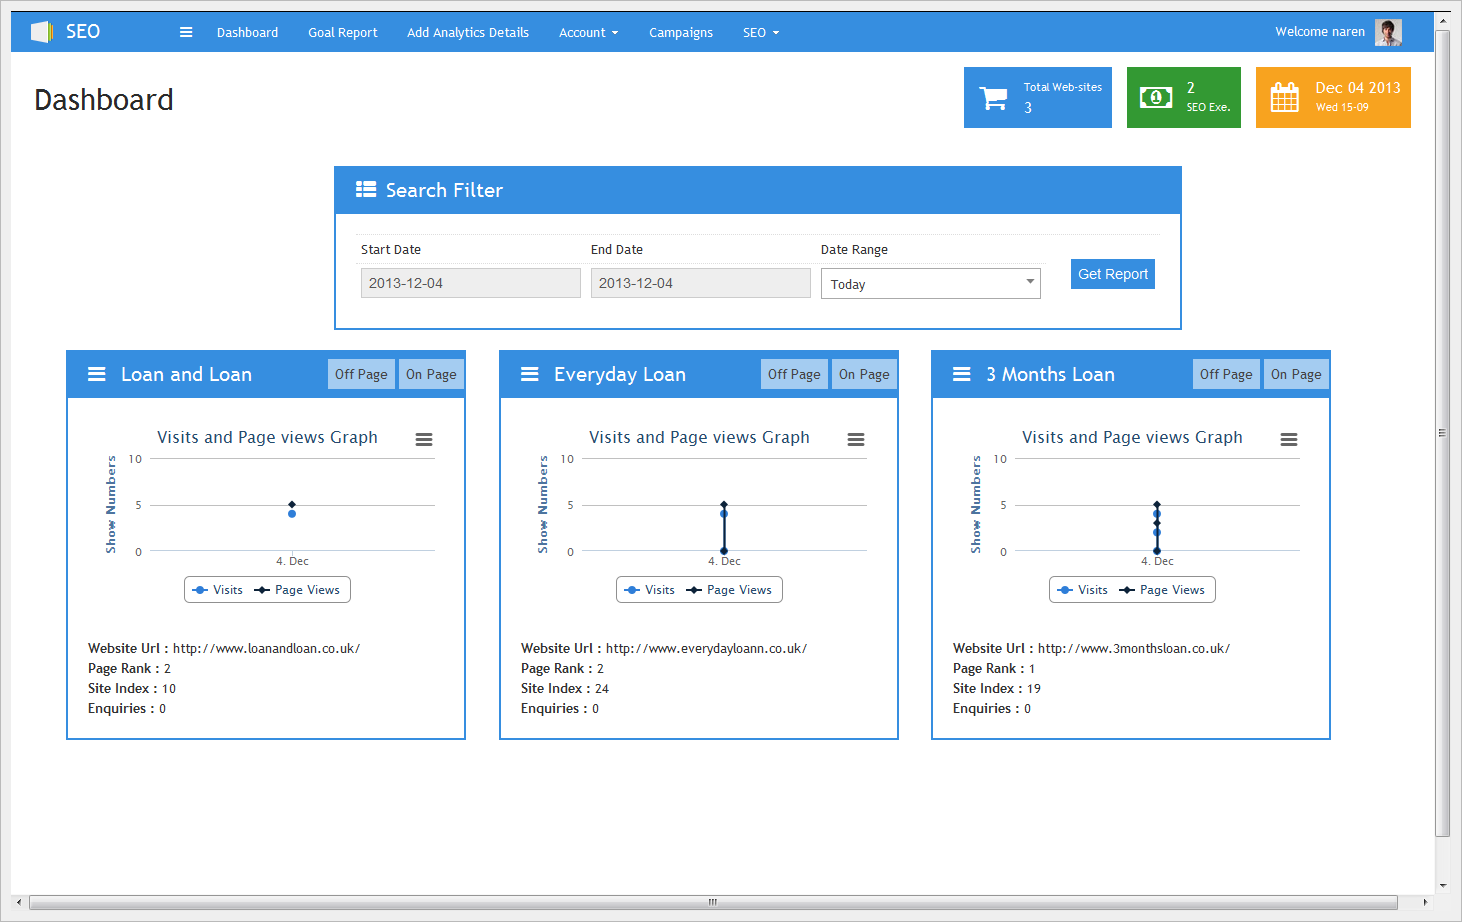Expand the SEO dropdown in navbar
Image resolution: width=1462 pixels, height=922 pixels.
point(760,33)
